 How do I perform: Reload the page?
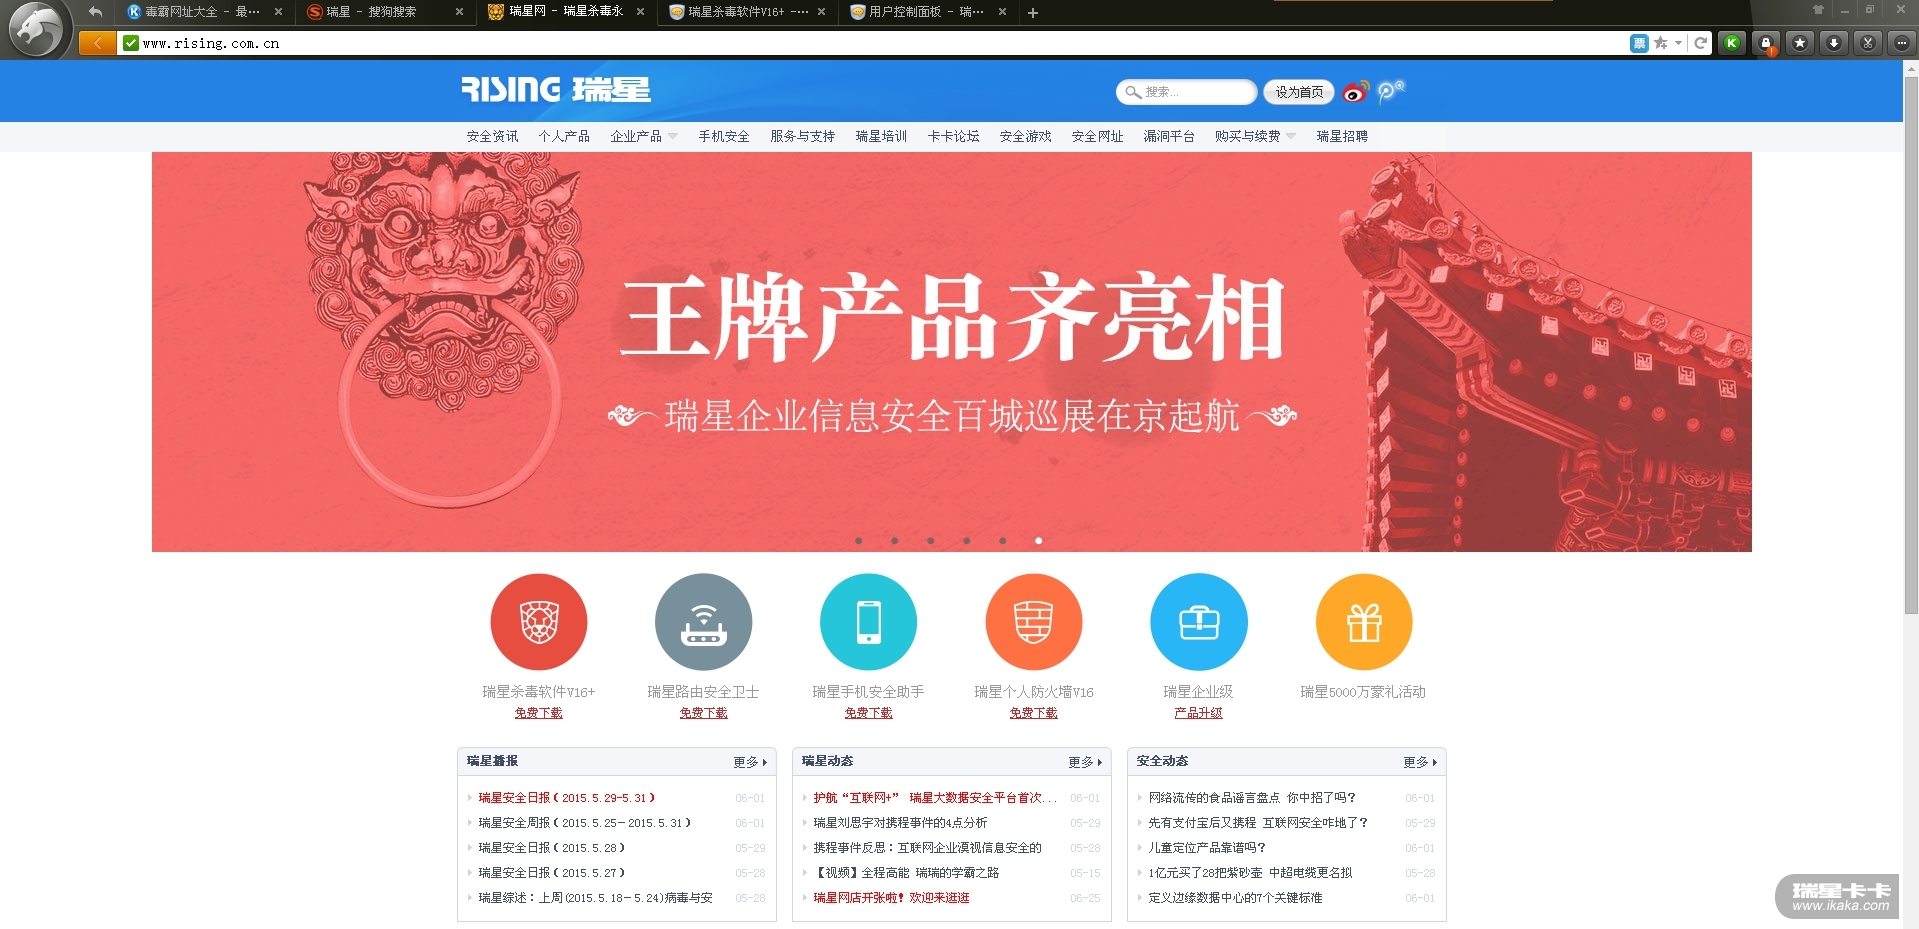point(1700,43)
